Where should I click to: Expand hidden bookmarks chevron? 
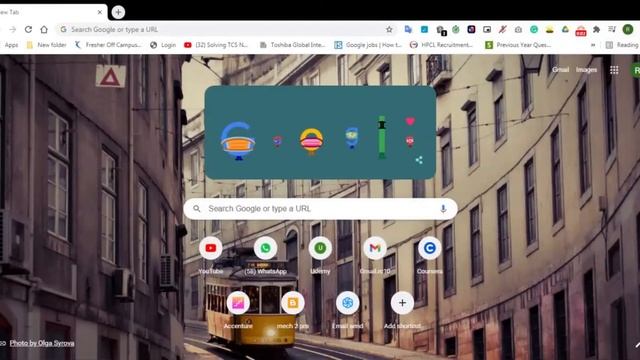[x=593, y=45]
